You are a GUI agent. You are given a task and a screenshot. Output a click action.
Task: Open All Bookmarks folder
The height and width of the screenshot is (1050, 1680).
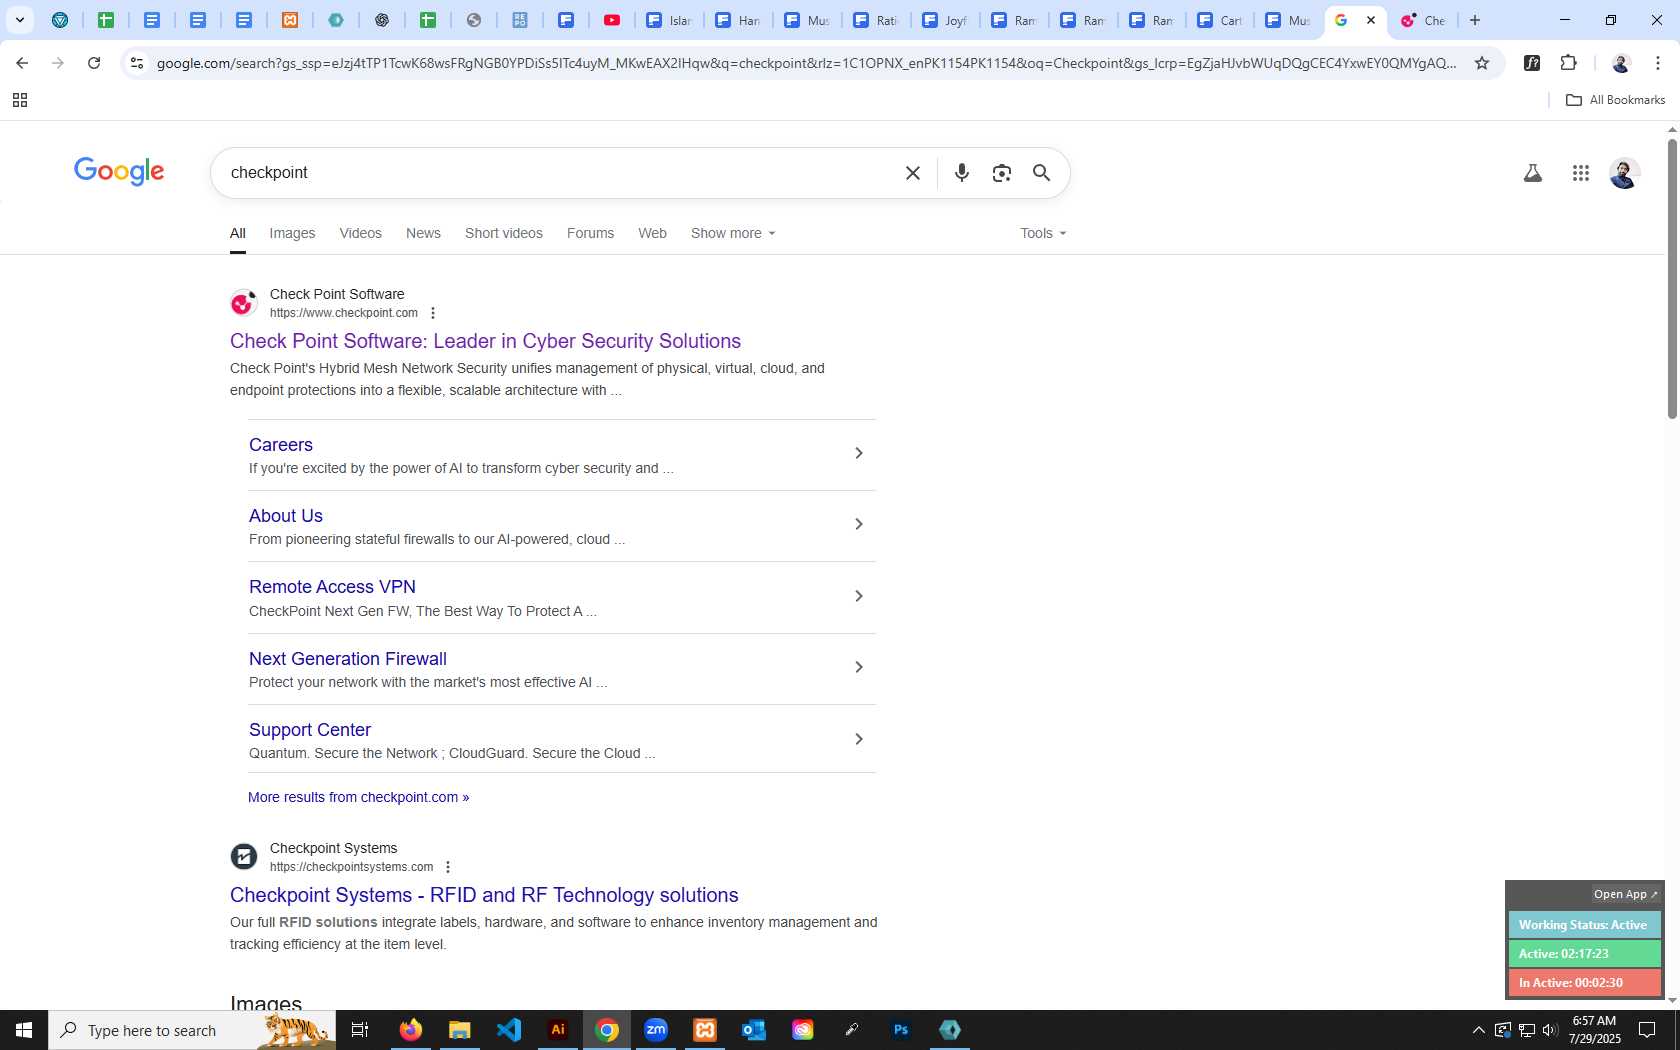point(1615,100)
